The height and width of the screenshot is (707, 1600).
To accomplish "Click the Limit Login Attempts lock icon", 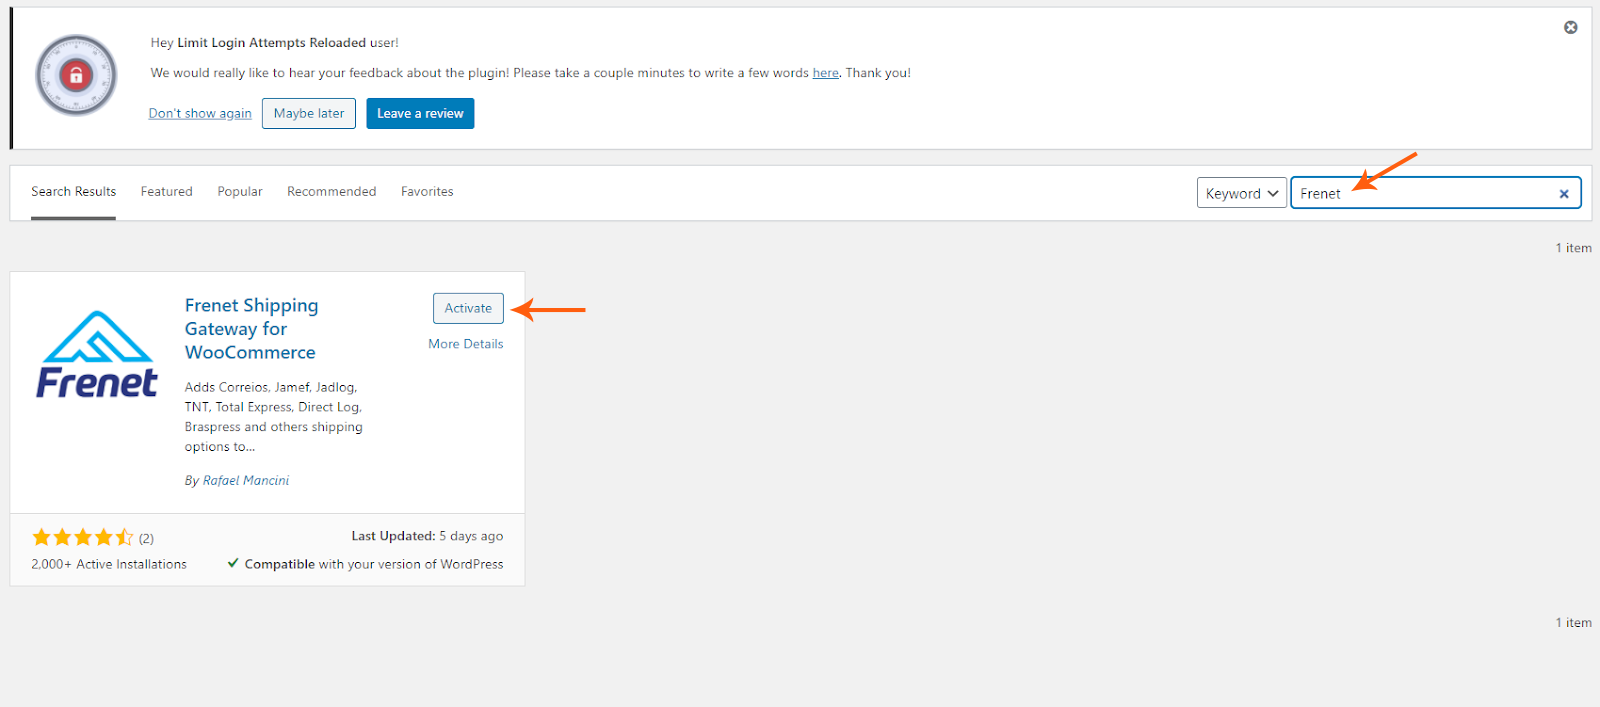I will (x=76, y=75).
